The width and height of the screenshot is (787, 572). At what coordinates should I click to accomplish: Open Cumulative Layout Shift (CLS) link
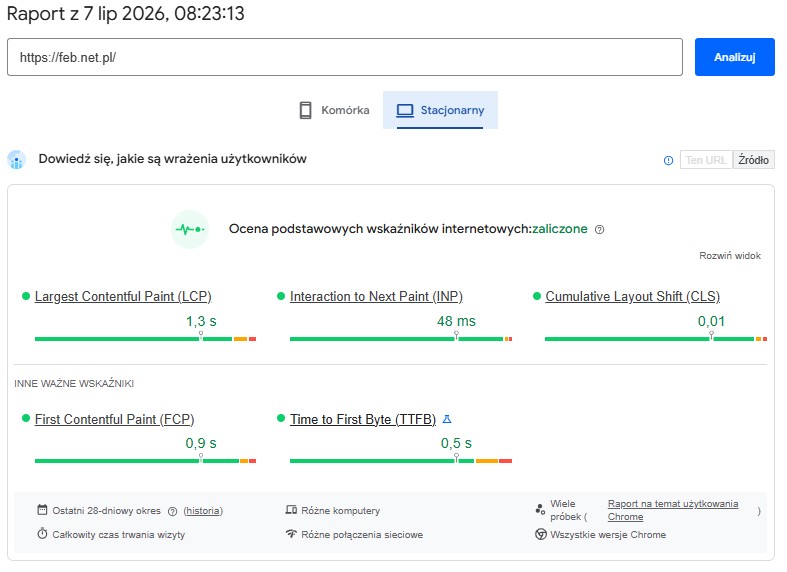(x=632, y=296)
